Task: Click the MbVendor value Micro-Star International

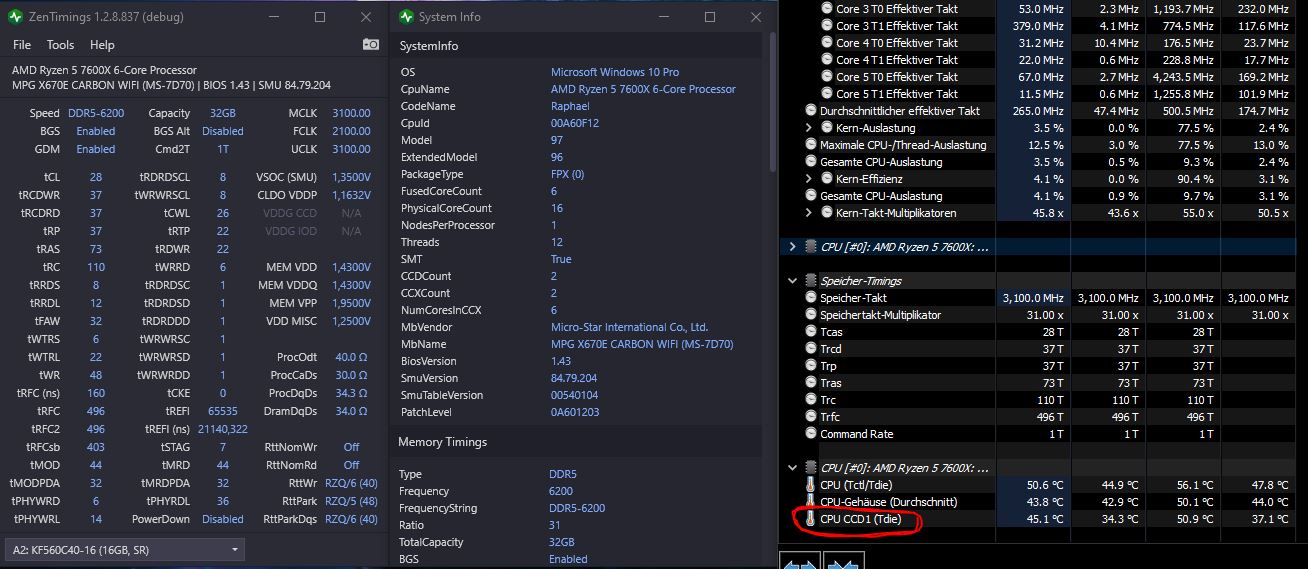Action: pos(629,327)
